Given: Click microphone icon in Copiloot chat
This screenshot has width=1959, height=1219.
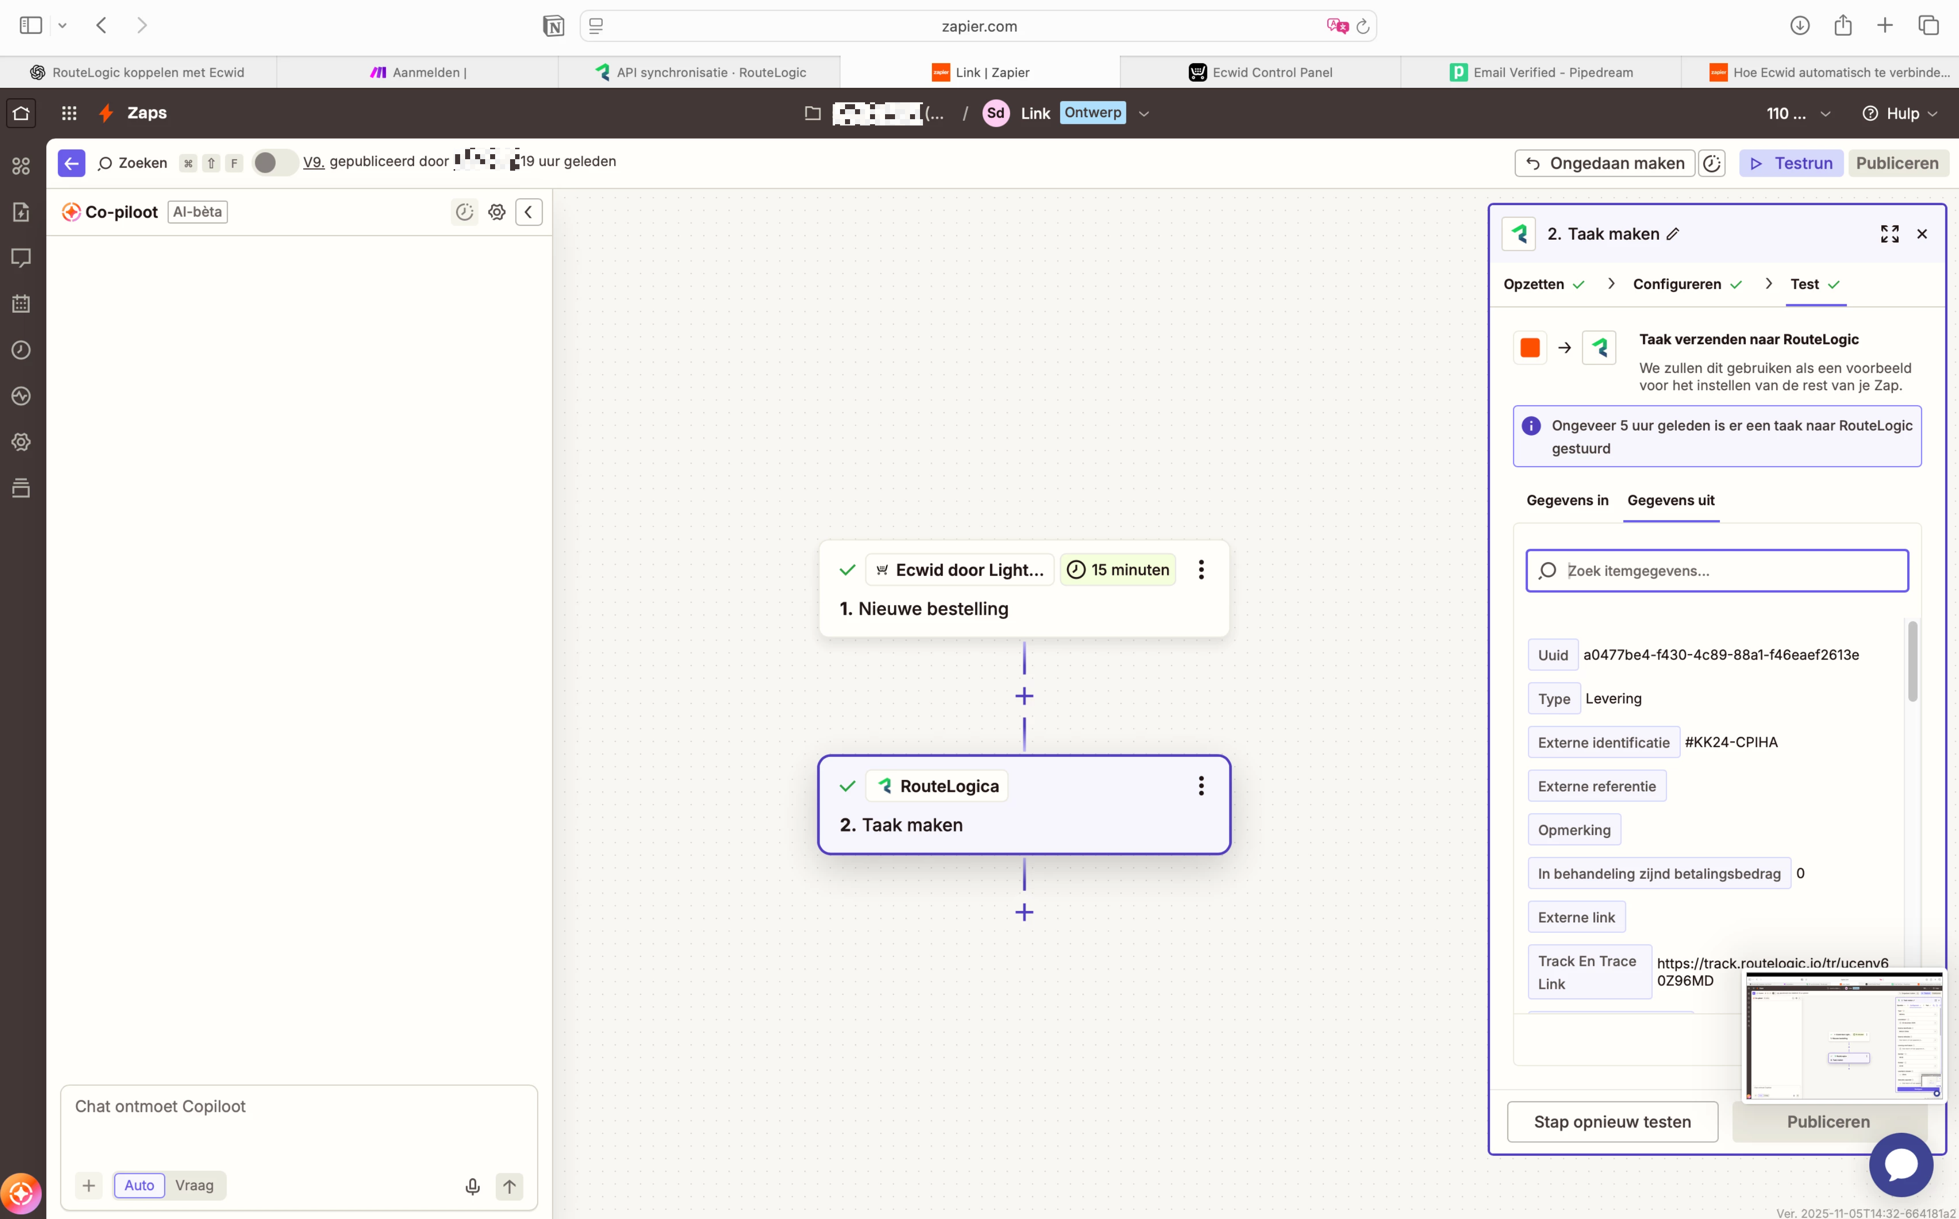Looking at the screenshot, I should (x=472, y=1186).
